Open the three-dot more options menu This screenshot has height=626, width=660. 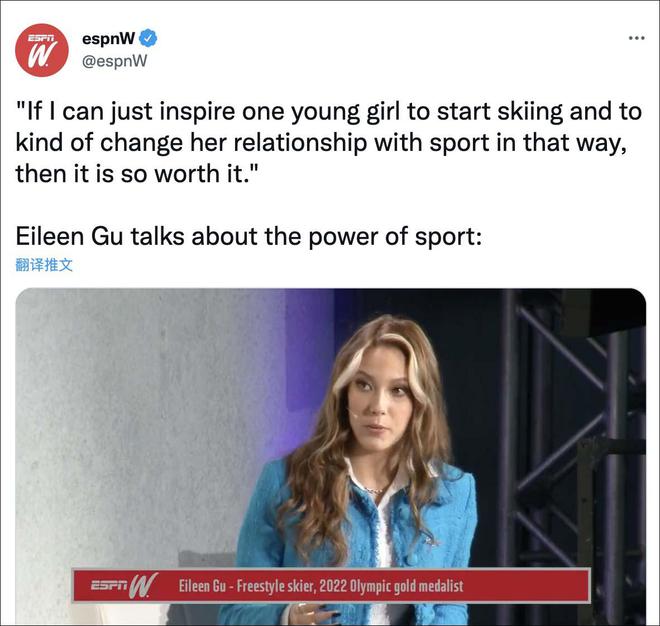[x=636, y=38]
